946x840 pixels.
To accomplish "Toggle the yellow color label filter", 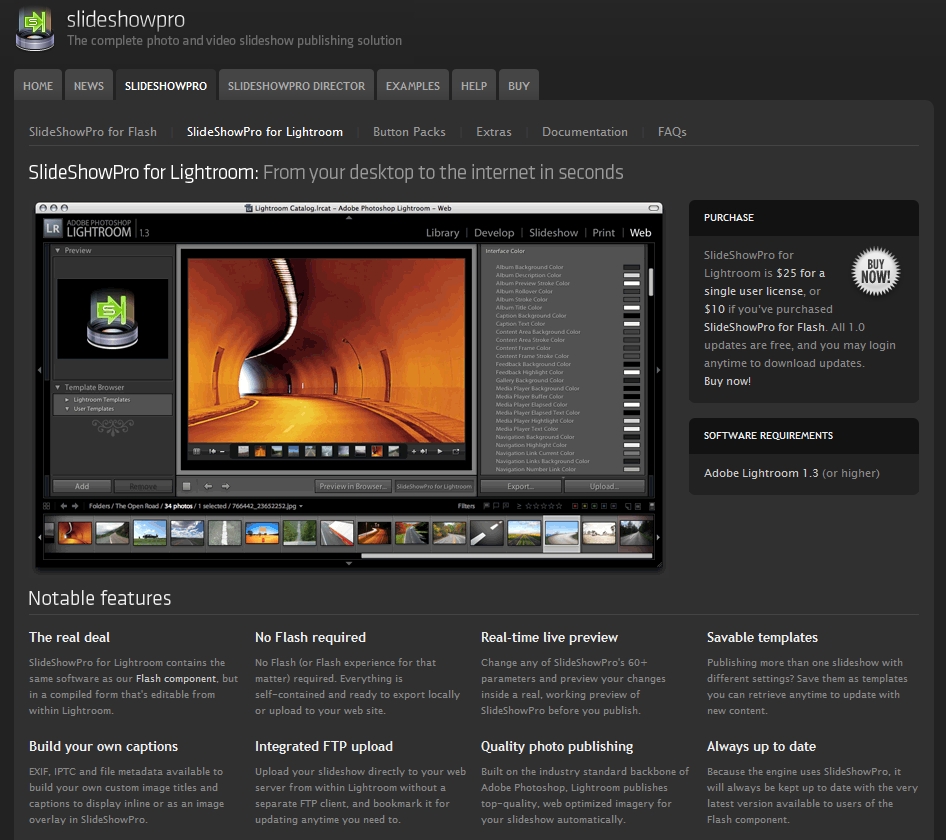I will tap(585, 506).
